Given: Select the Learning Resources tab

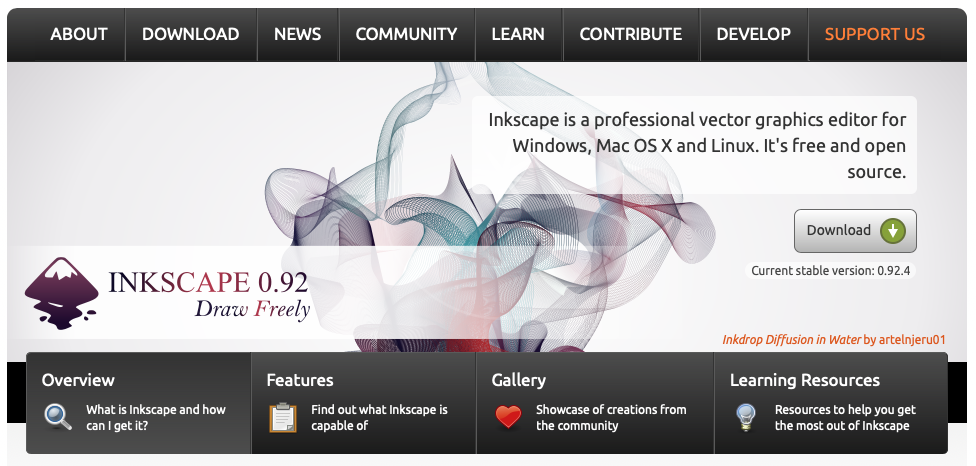Looking at the screenshot, I should point(831,403).
